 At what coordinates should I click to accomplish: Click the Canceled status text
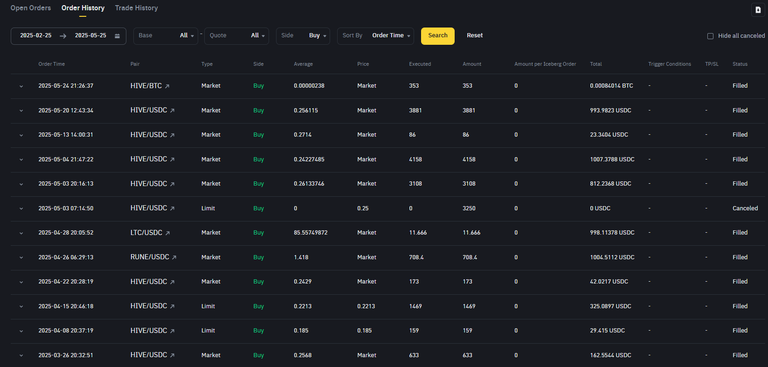click(x=745, y=208)
